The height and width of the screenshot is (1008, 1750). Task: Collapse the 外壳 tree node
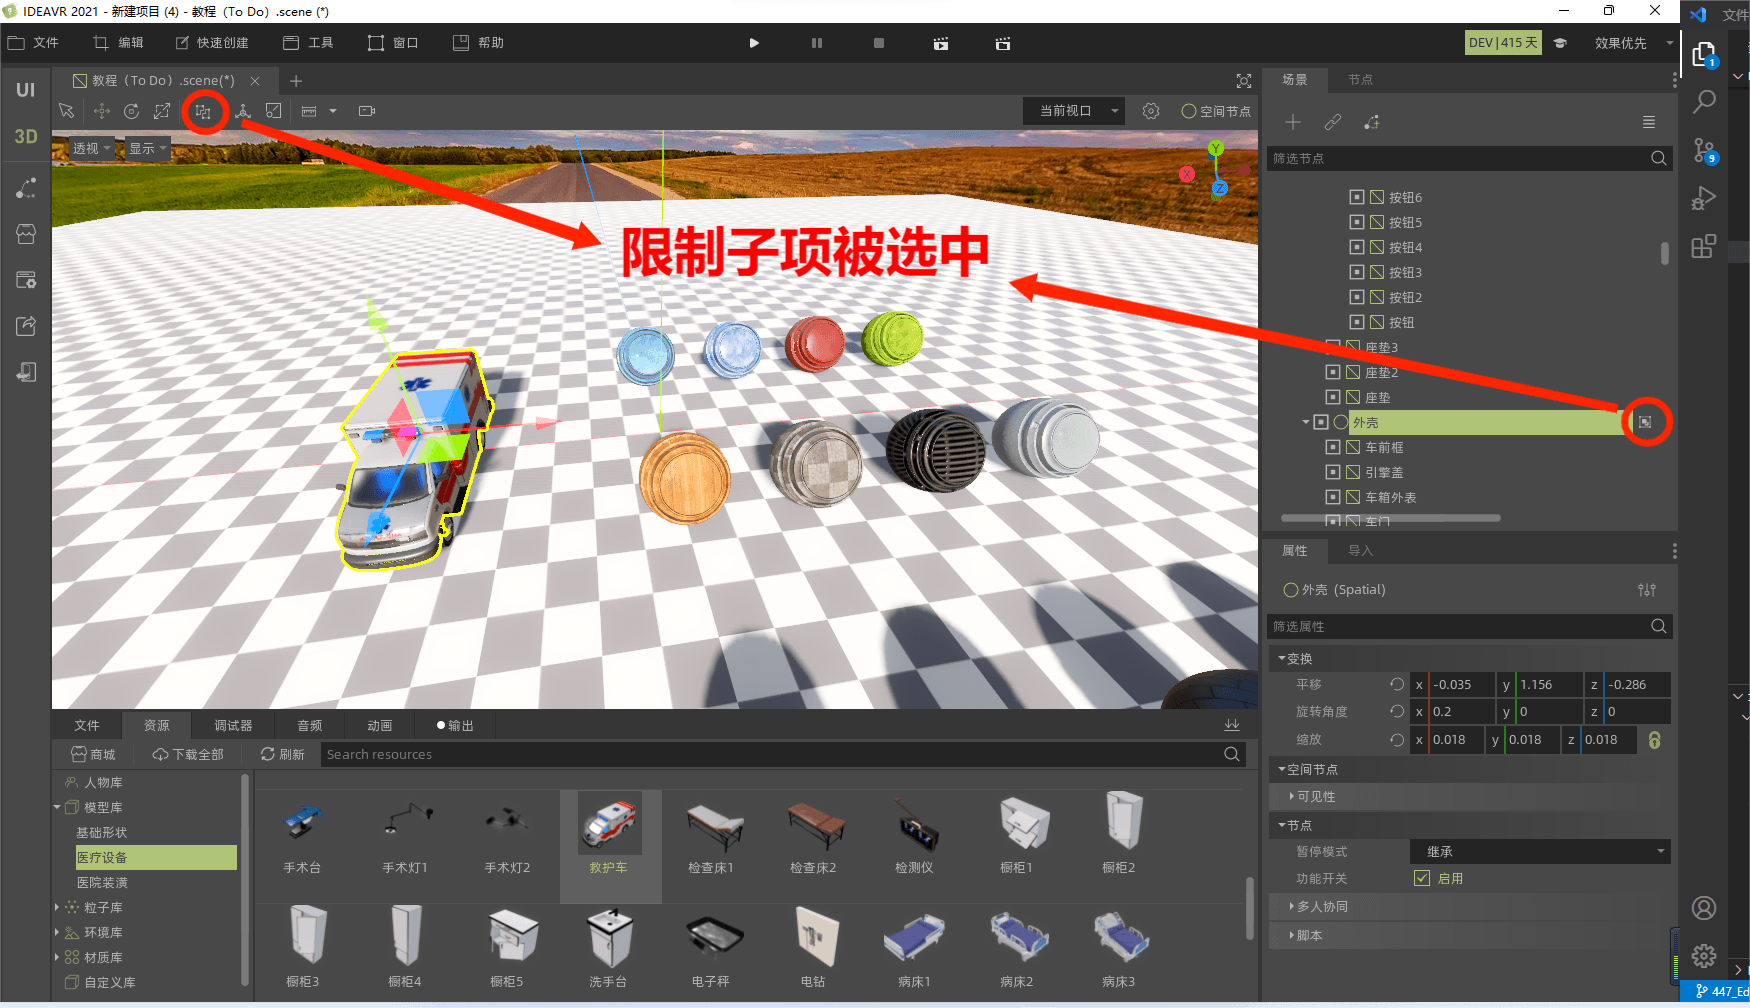[x=1306, y=422]
